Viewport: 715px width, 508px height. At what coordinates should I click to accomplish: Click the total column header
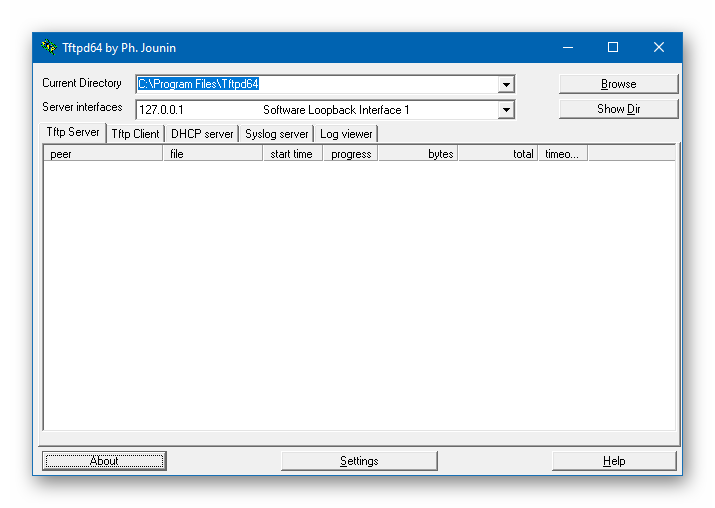tap(498, 154)
